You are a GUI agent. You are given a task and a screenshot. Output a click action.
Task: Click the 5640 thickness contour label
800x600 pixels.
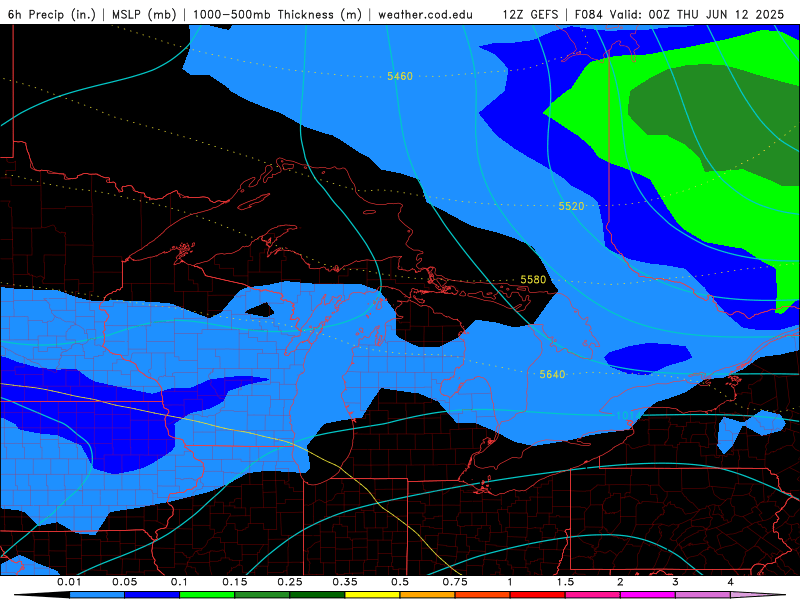coord(552,374)
